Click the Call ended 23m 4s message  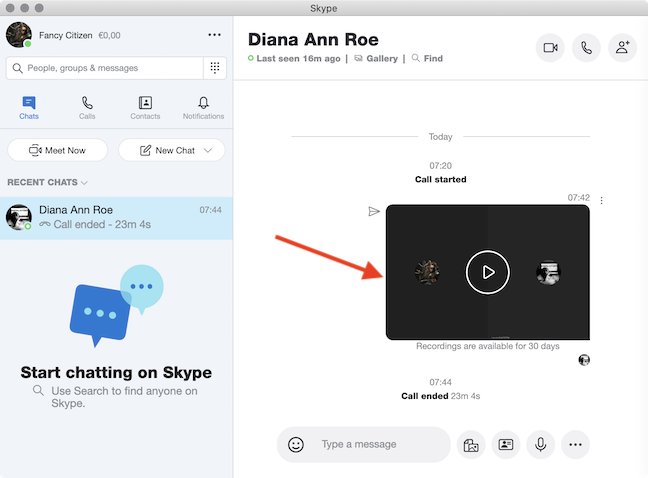click(x=441, y=396)
